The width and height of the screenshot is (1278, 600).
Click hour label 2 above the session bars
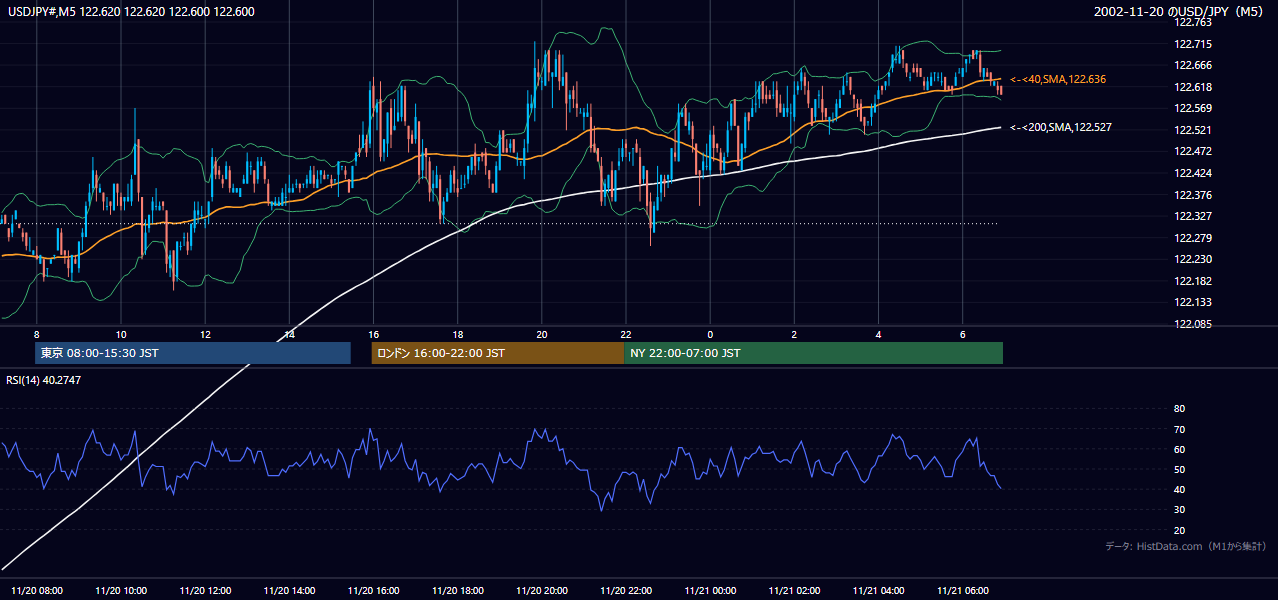click(794, 334)
